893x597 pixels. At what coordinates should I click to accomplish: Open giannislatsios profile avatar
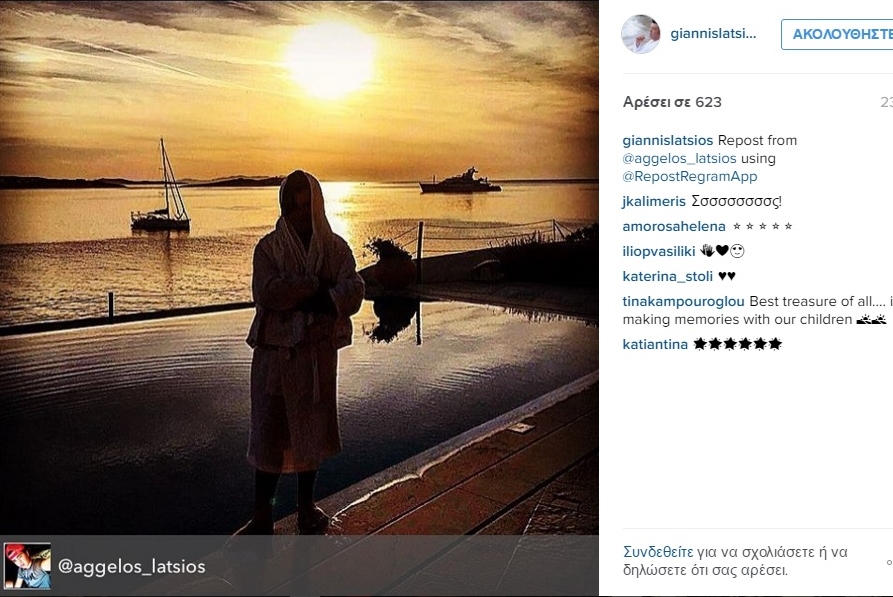click(x=641, y=34)
